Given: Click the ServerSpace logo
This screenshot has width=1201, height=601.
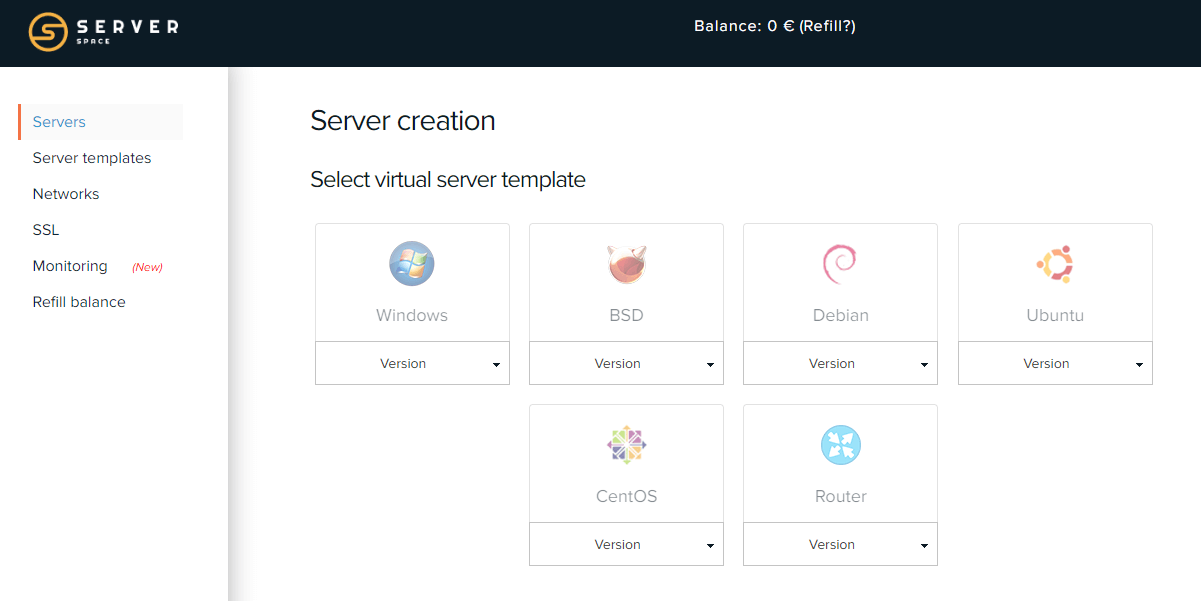Looking at the screenshot, I should (103, 31).
